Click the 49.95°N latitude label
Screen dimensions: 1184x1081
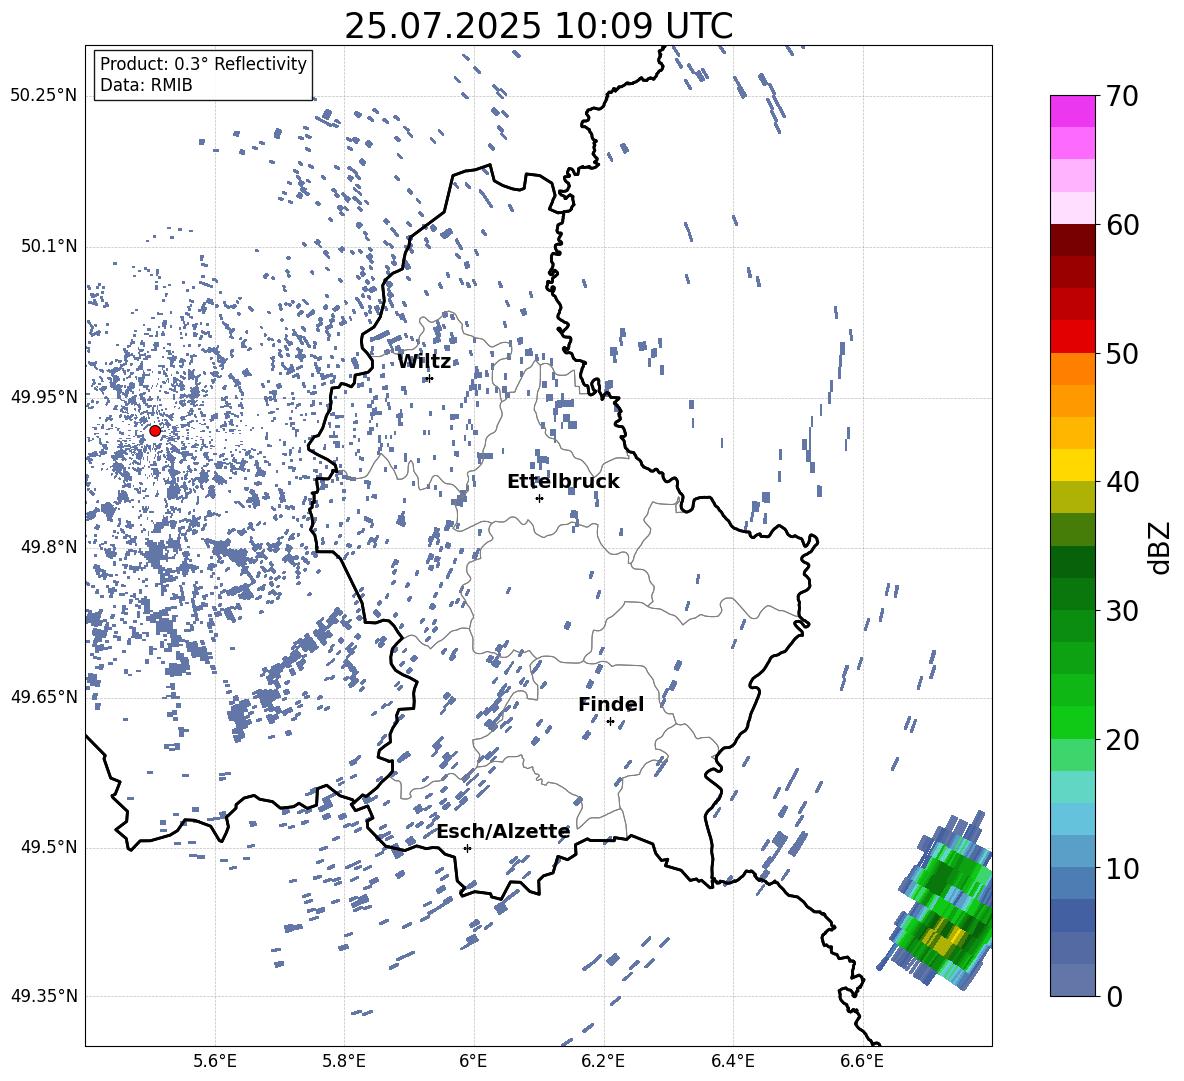pyautogui.click(x=44, y=397)
